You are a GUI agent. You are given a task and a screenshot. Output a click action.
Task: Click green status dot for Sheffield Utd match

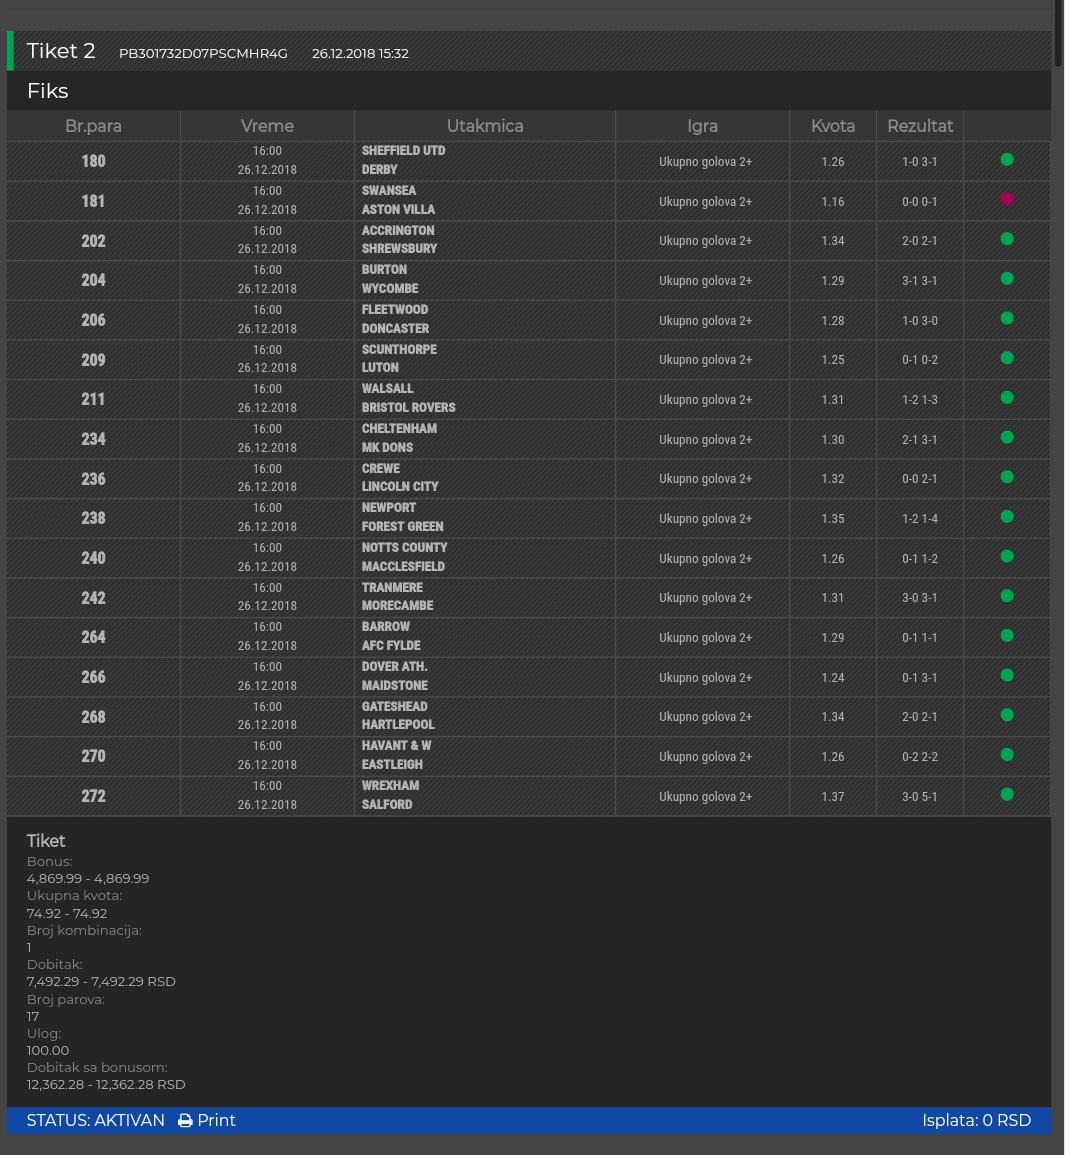coord(1007,159)
